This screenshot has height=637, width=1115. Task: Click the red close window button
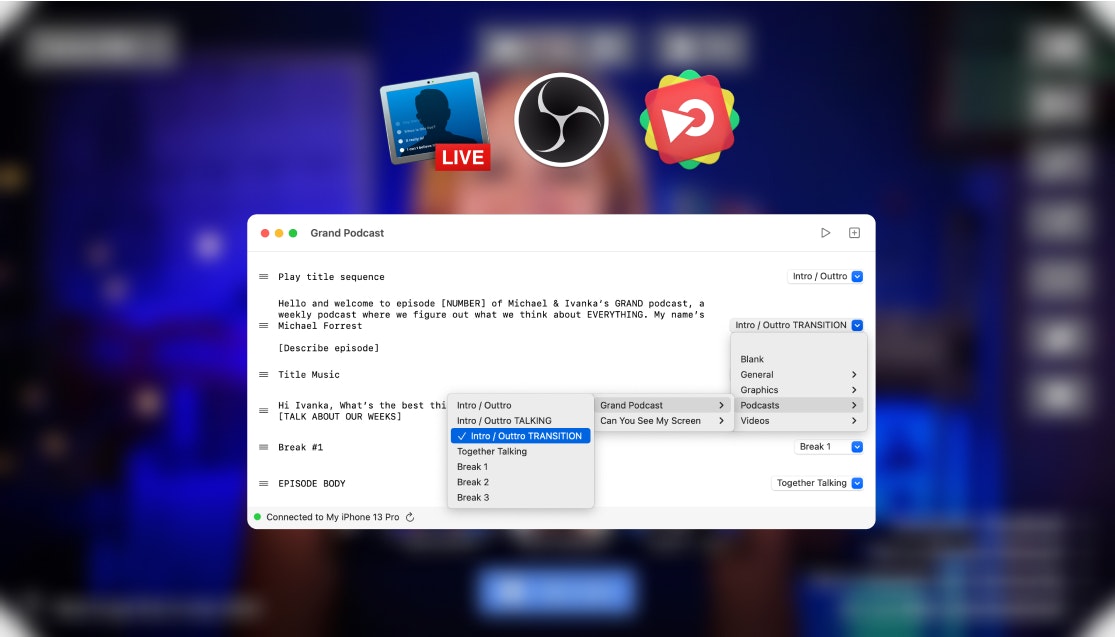[265, 232]
